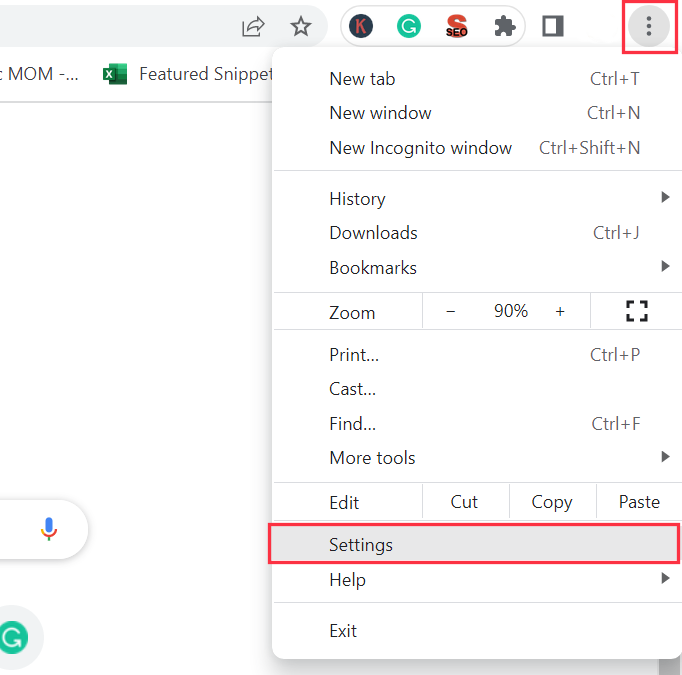Click the Copy button

tap(552, 502)
